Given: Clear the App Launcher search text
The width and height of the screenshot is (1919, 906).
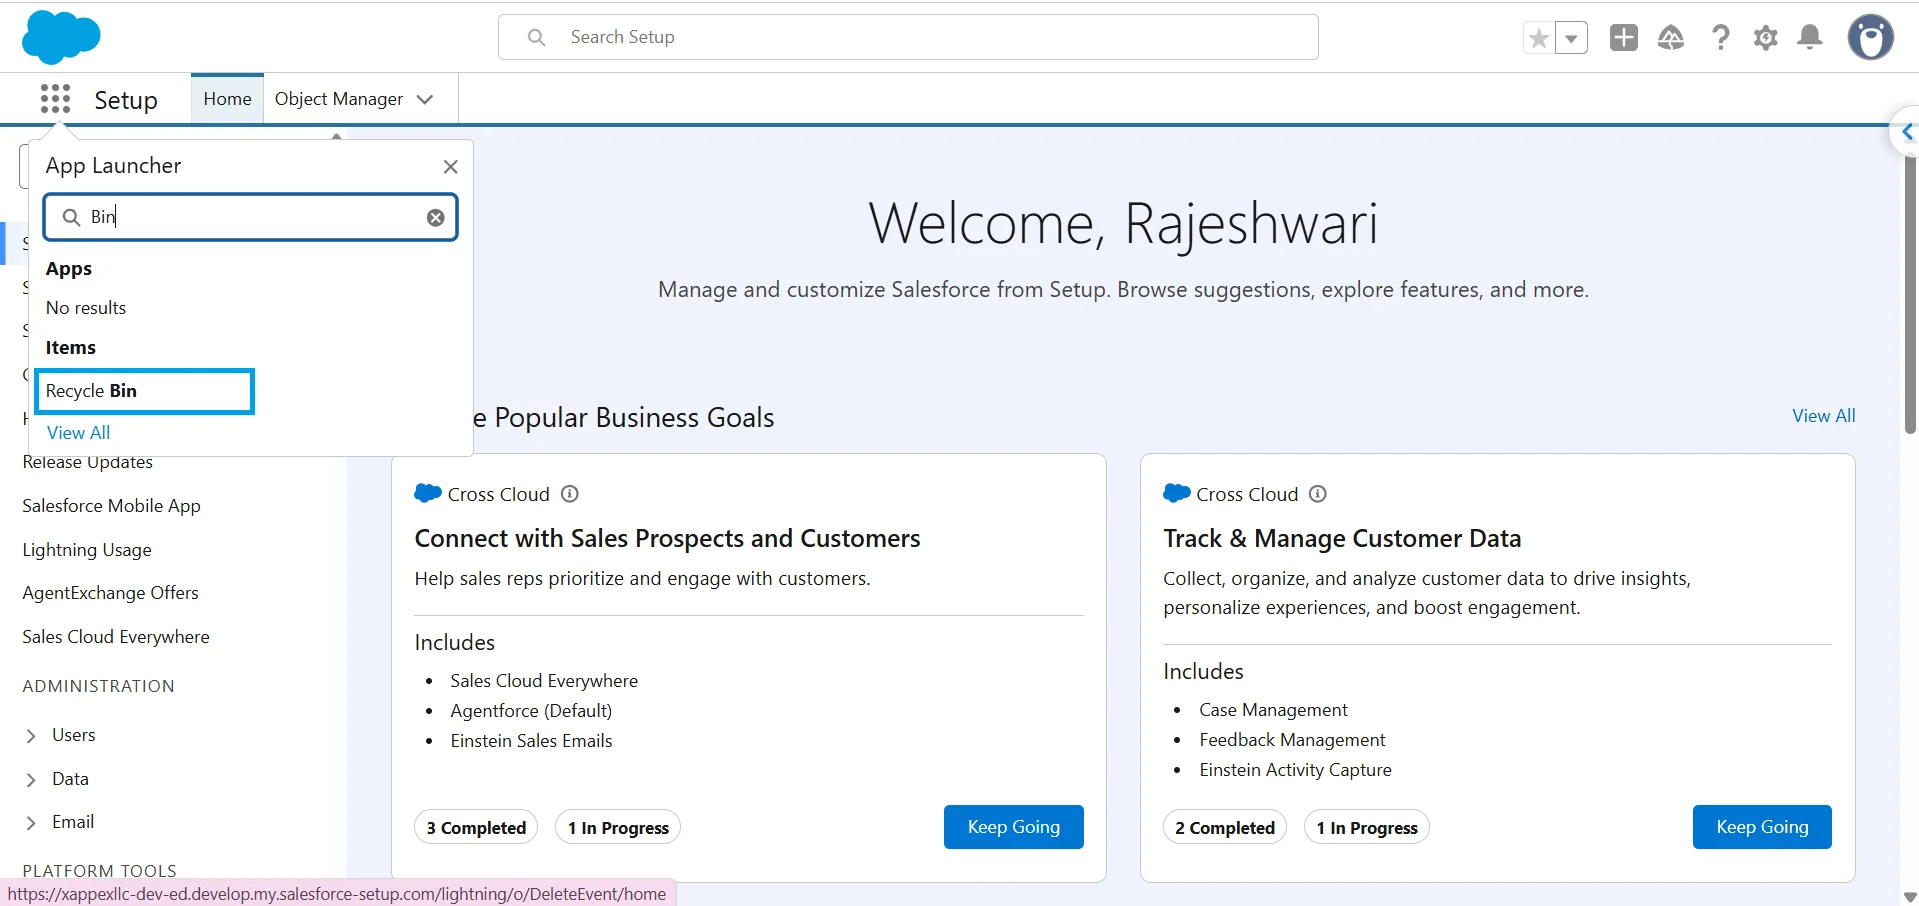Looking at the screenshot, I should pos(436,218).
